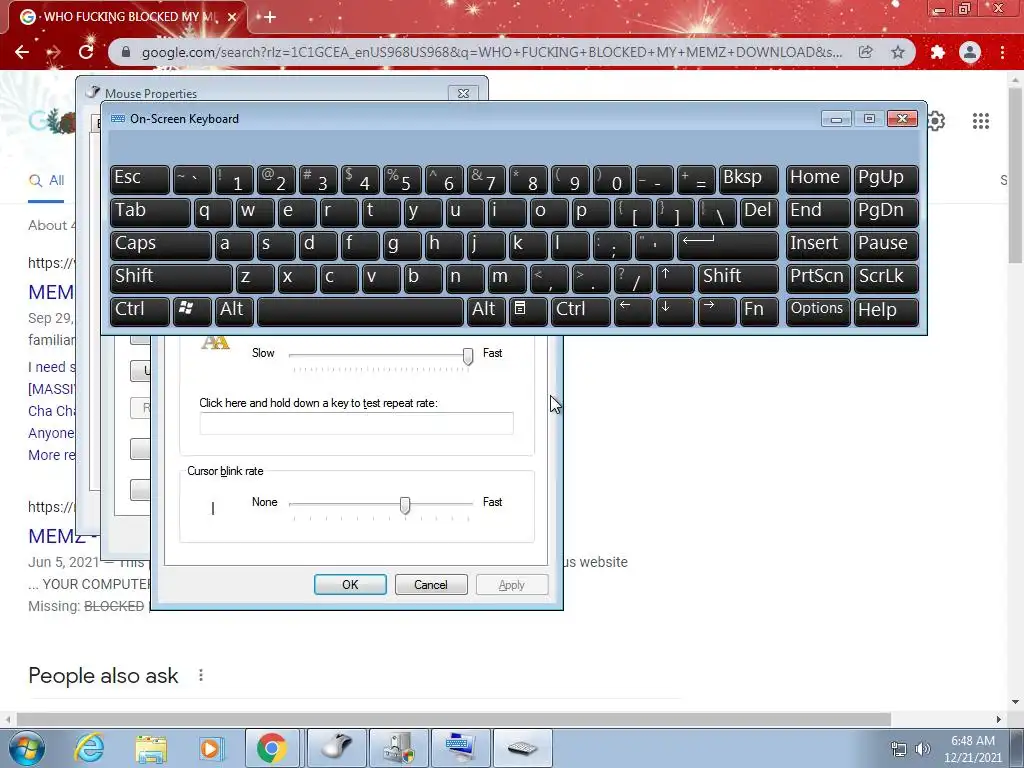The image size is (1024, 768).
Task: Click the Pause key on On-Screen Keyboard
Action: click(886, 244)
